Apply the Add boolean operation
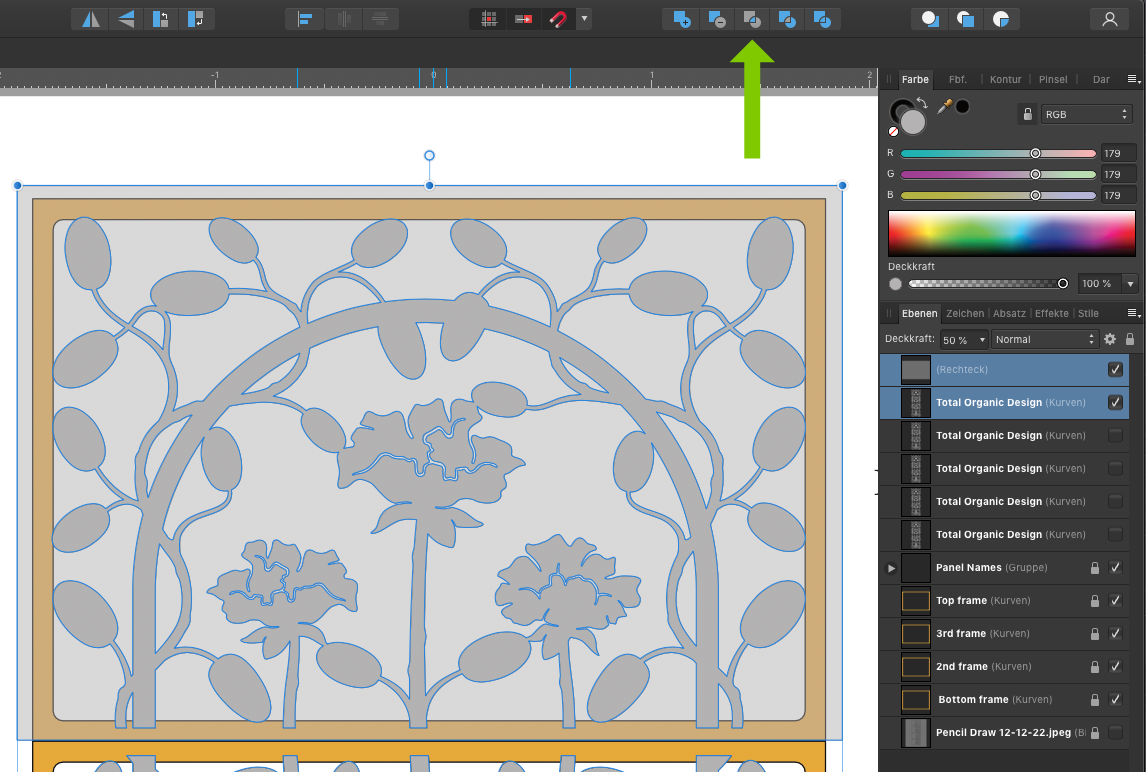The image size is (1146, 772). tap(681, 19)
